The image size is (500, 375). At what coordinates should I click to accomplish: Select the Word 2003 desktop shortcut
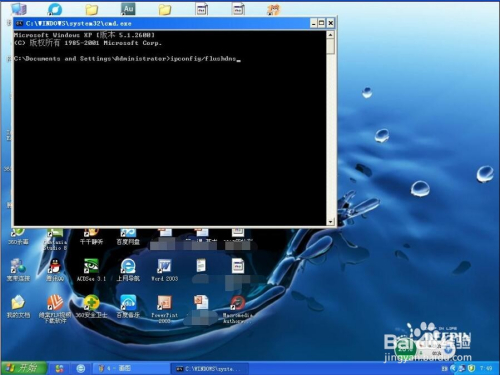pyautogui.click(x=164, y=270)
